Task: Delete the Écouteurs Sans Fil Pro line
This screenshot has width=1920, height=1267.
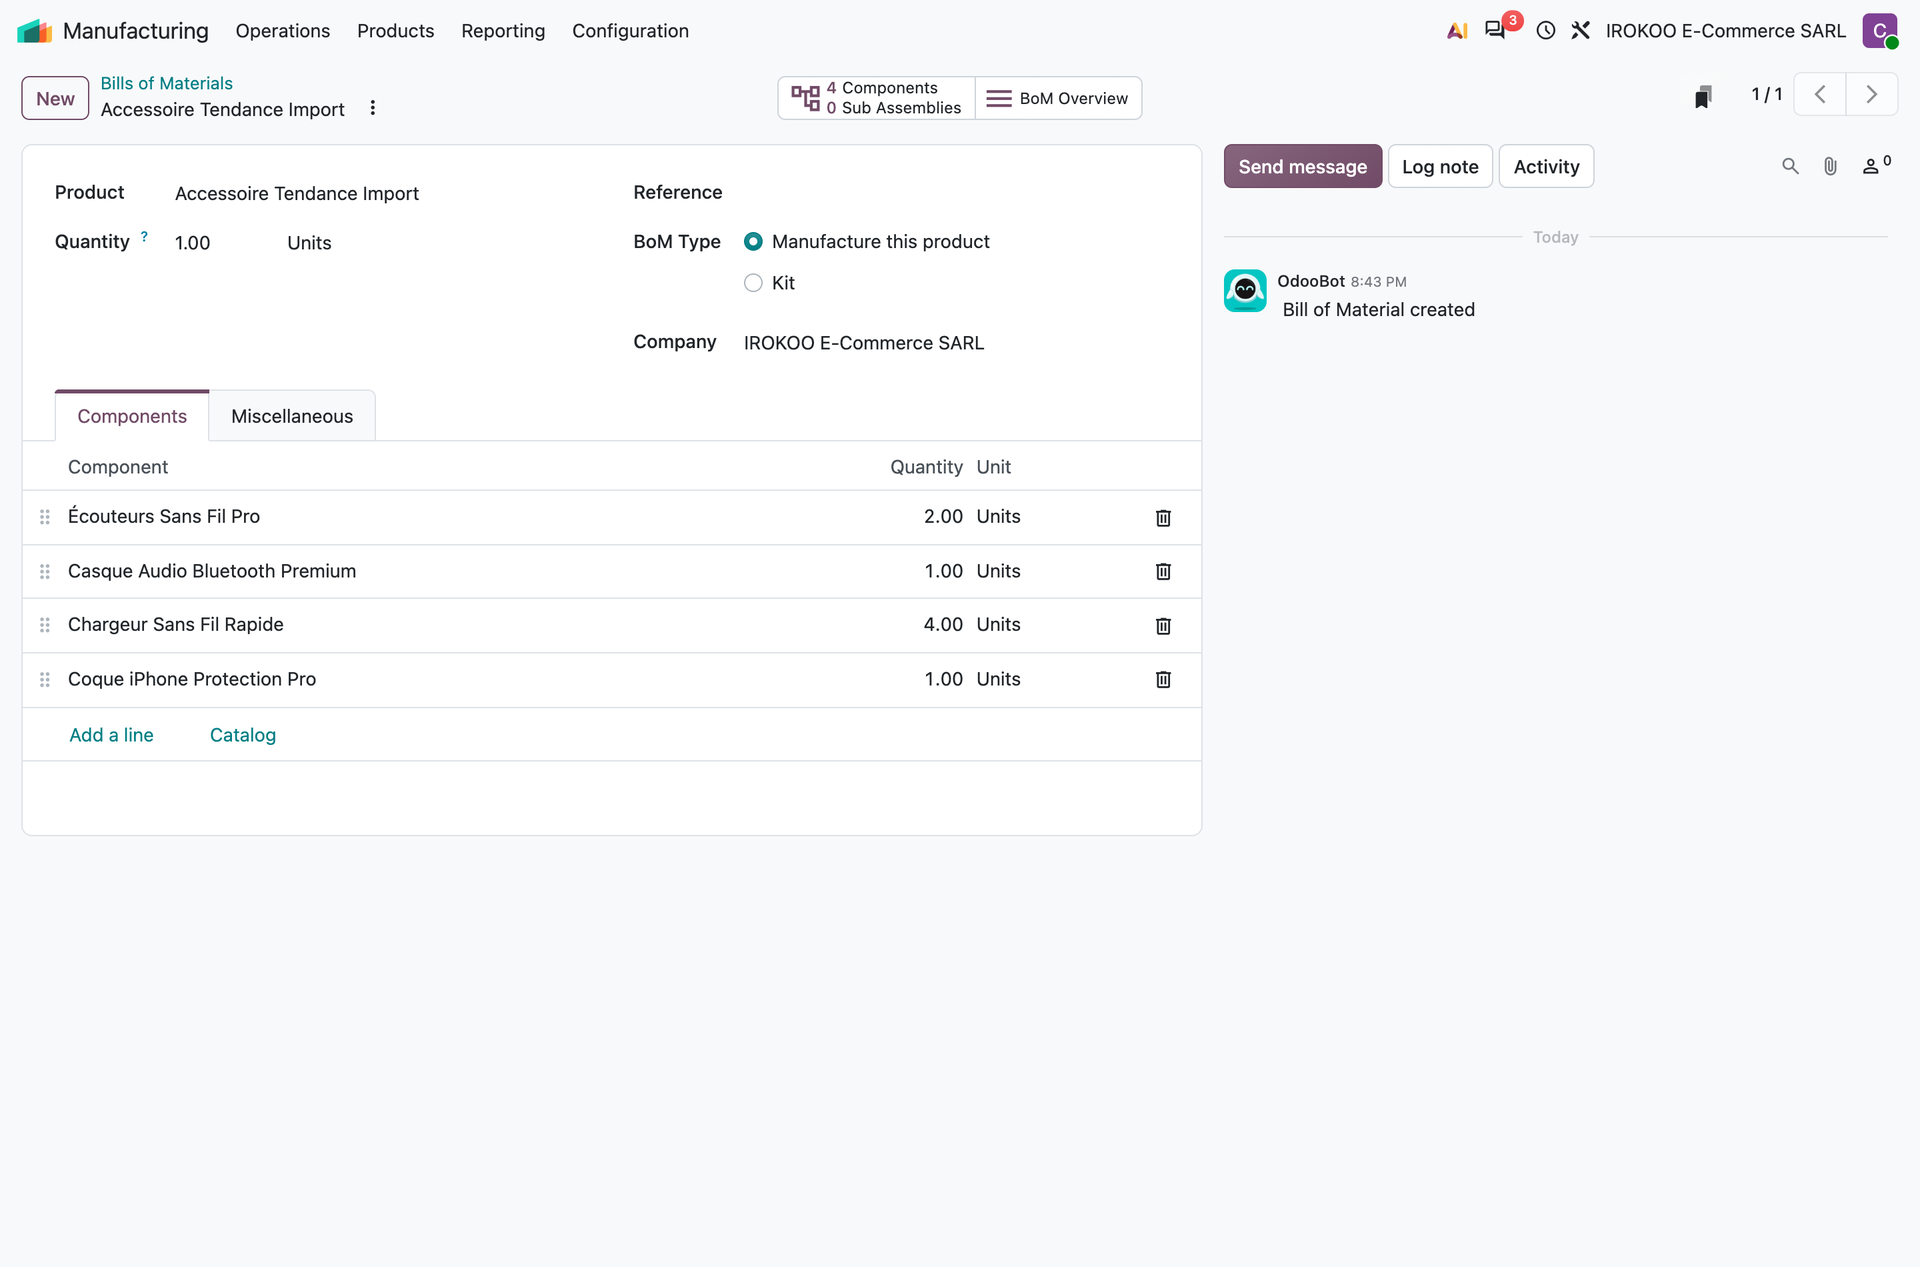Action: tap(1163, 518)
